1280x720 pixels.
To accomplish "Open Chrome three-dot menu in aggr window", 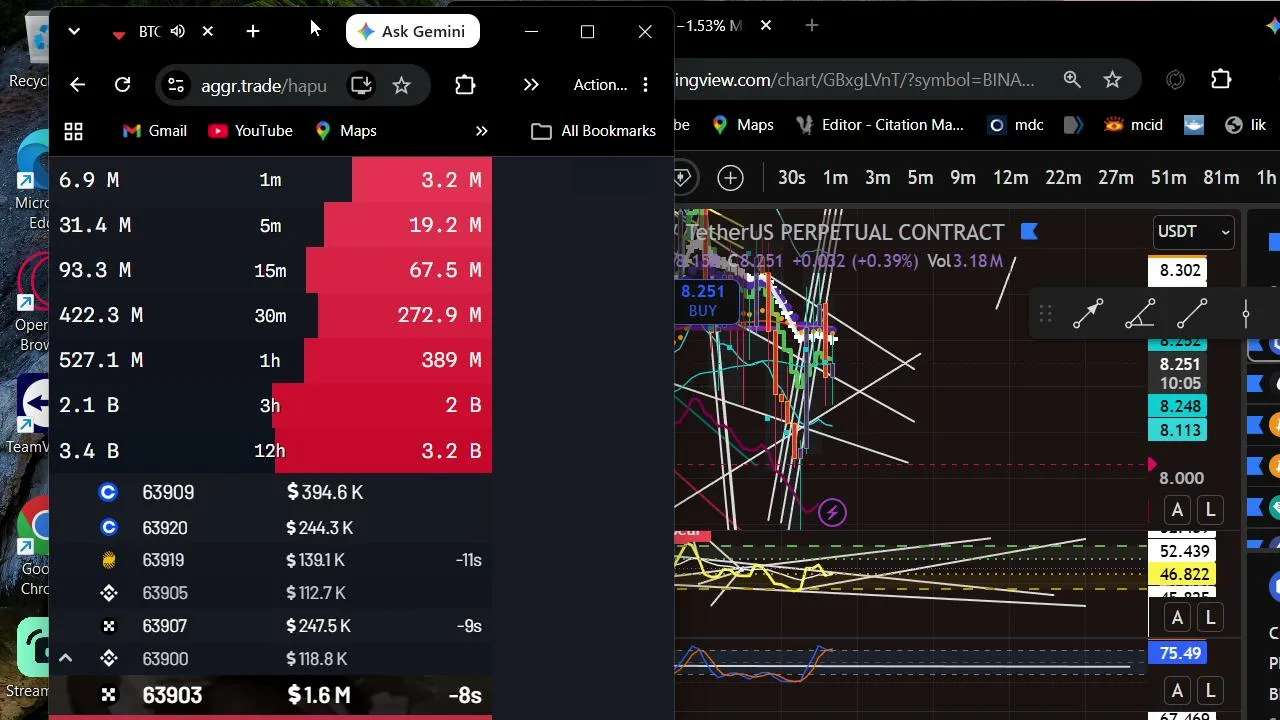I will [645, 85].
